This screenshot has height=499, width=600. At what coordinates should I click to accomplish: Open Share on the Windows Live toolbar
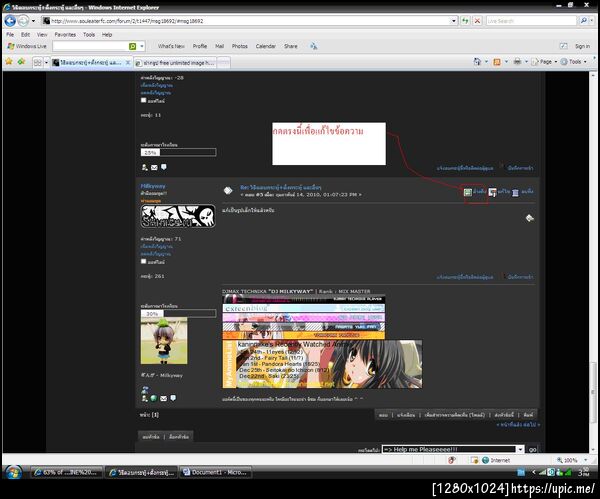pos(290,46)
